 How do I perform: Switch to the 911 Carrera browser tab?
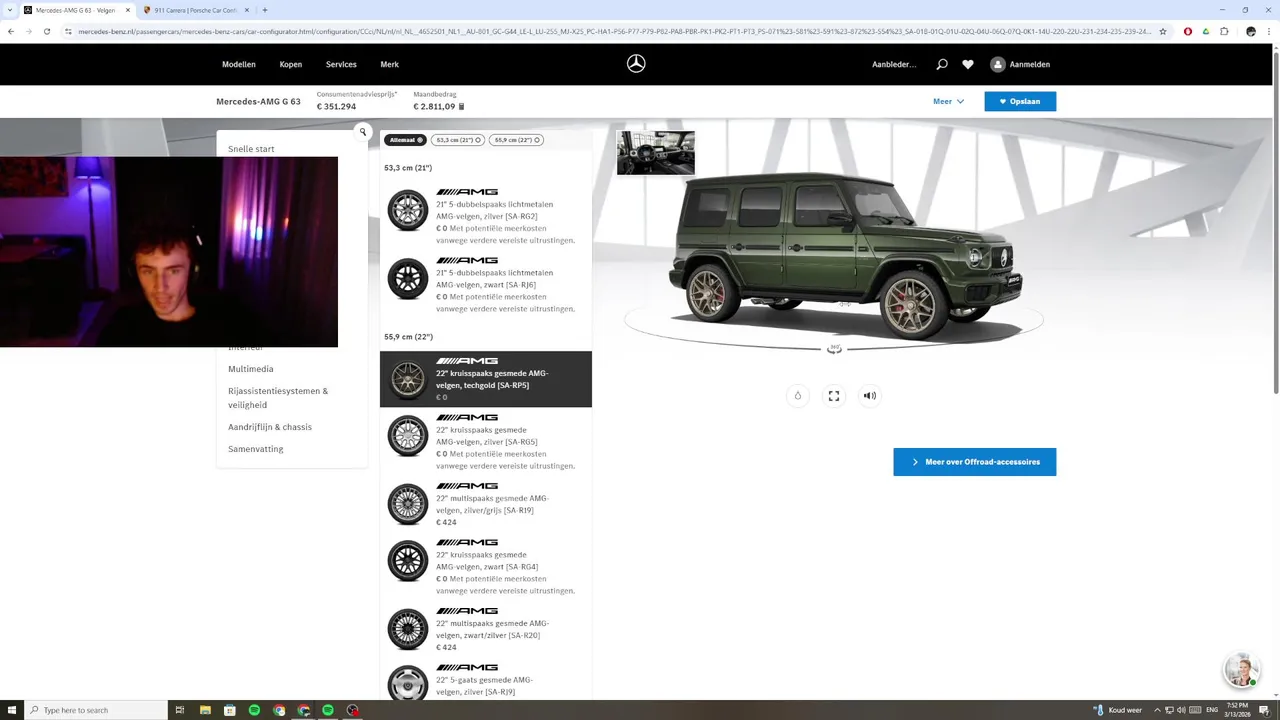[195, 10]
